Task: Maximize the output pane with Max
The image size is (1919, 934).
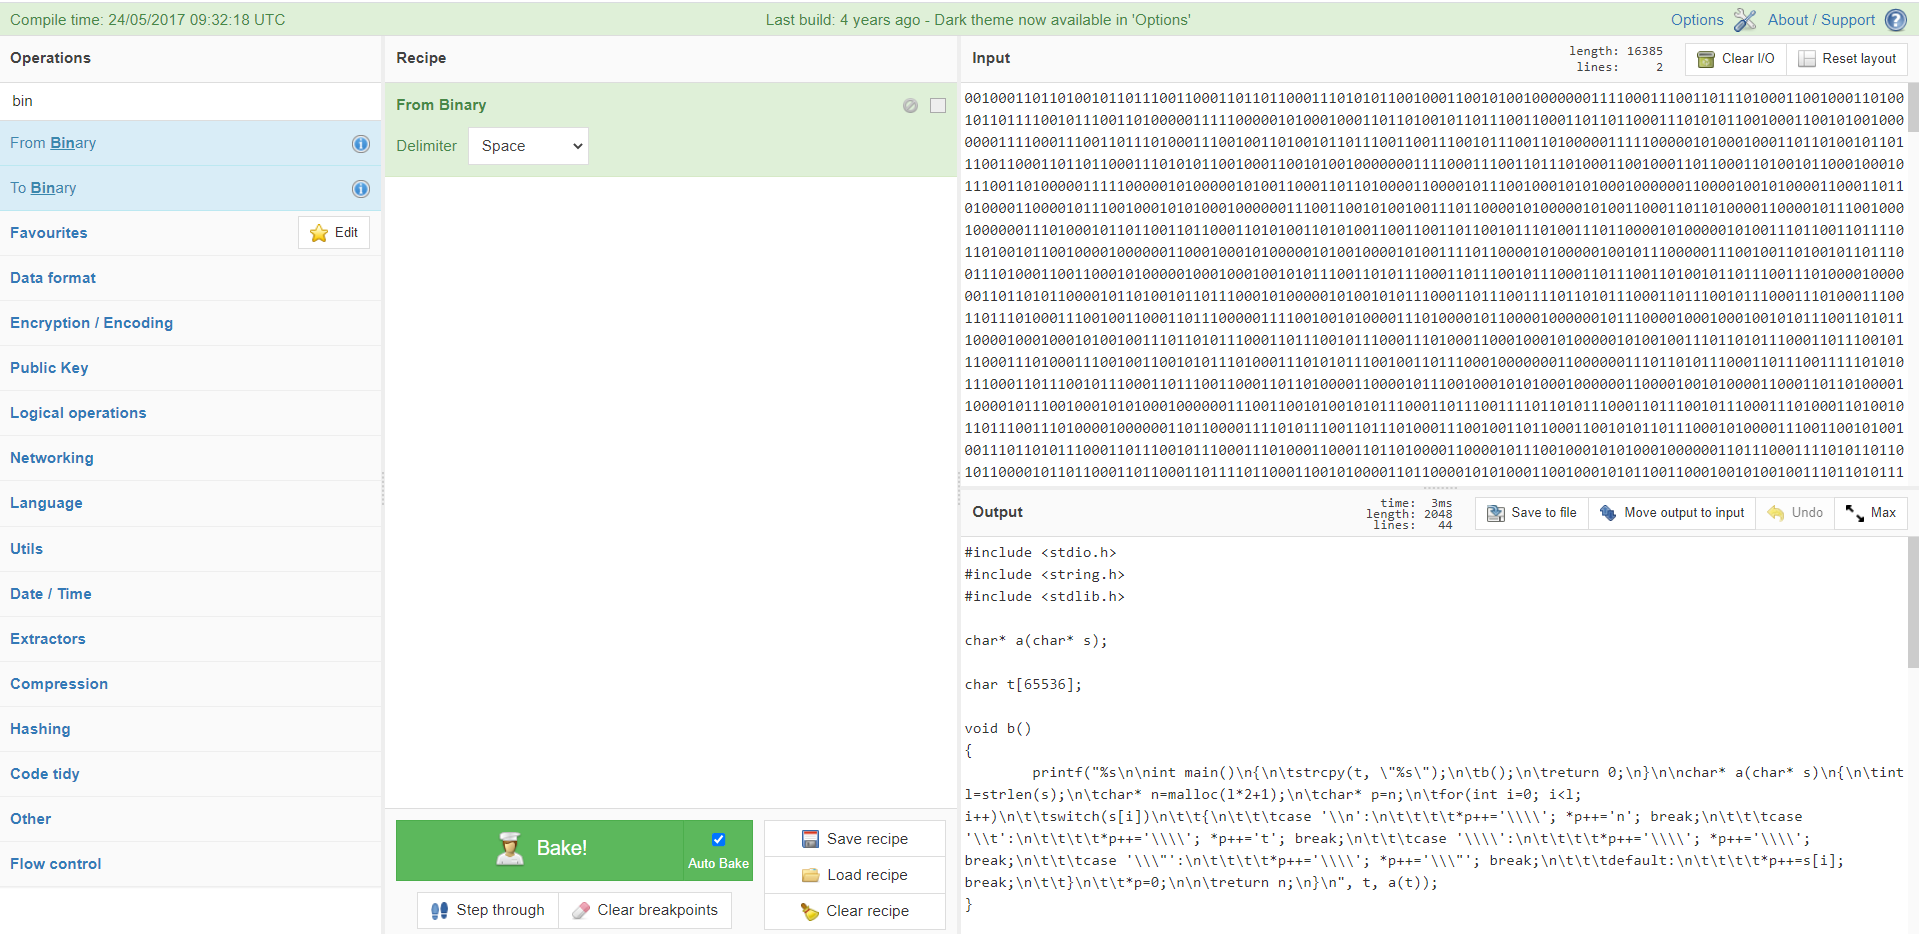Action: click(1871, 513)
